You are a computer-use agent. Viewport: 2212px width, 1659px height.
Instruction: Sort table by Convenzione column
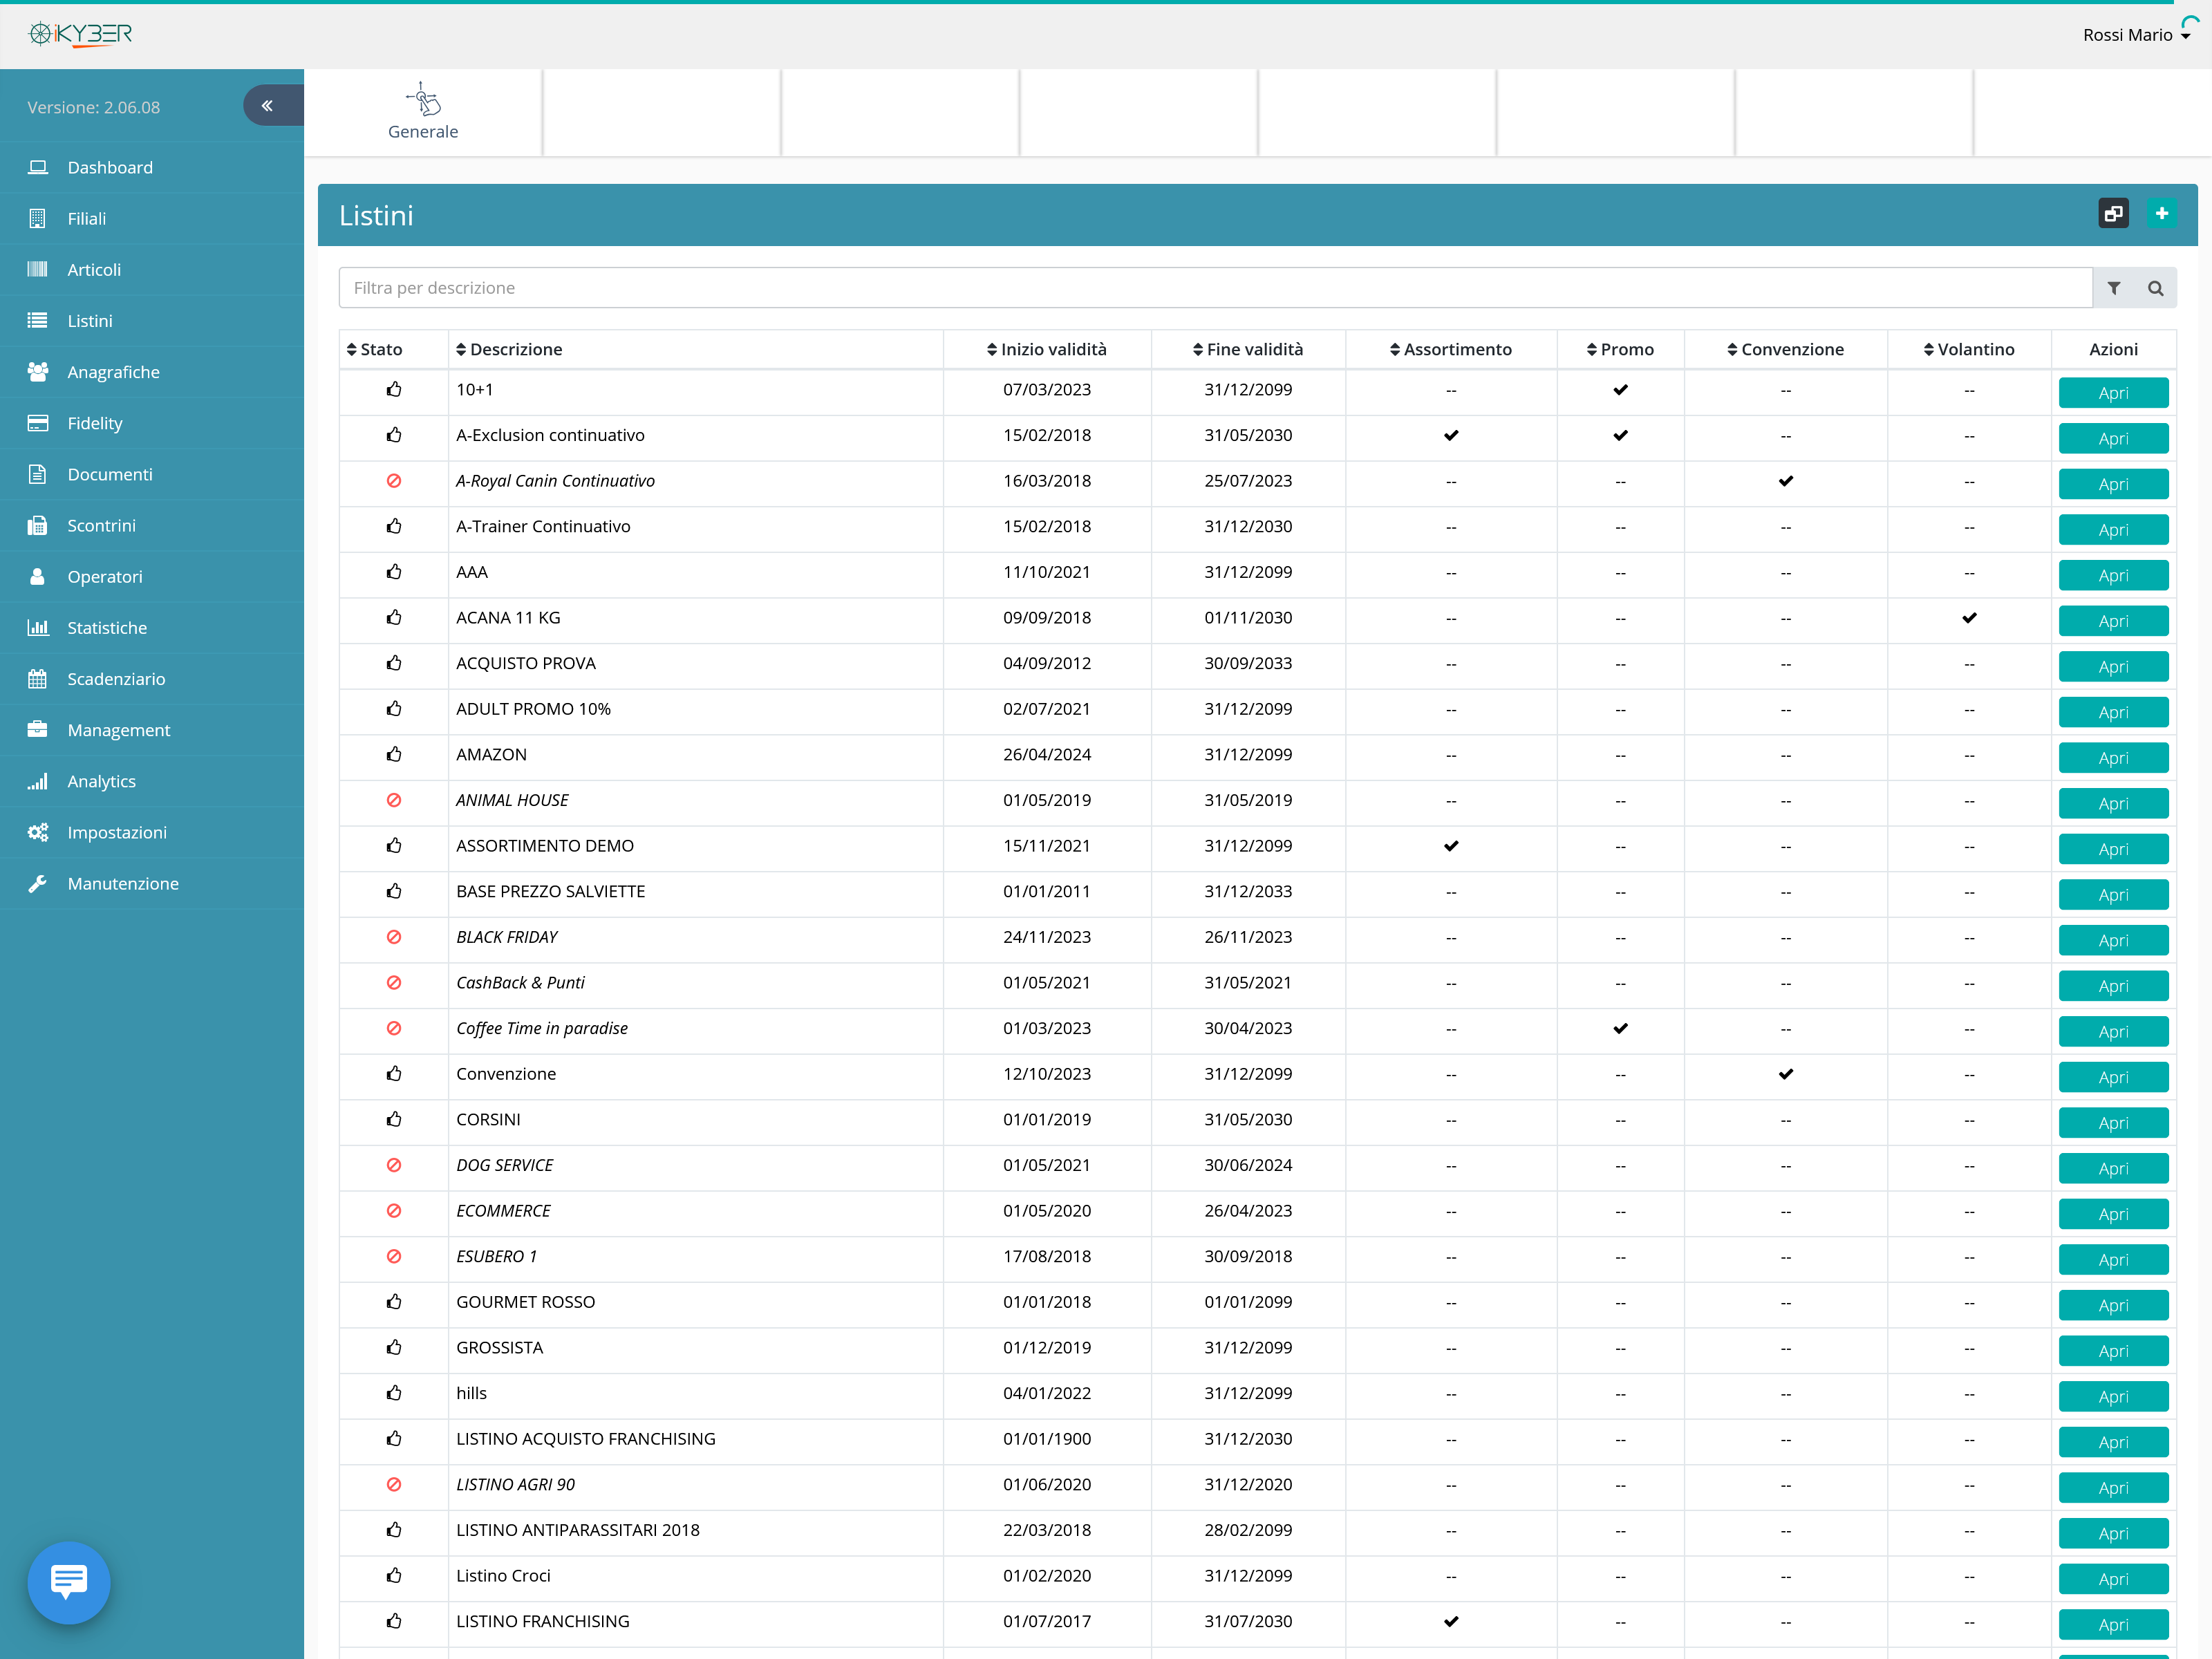(x=1785, y=349)
